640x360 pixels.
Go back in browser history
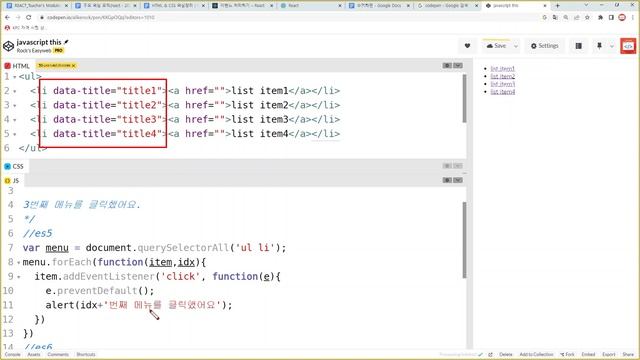point(7,18)
